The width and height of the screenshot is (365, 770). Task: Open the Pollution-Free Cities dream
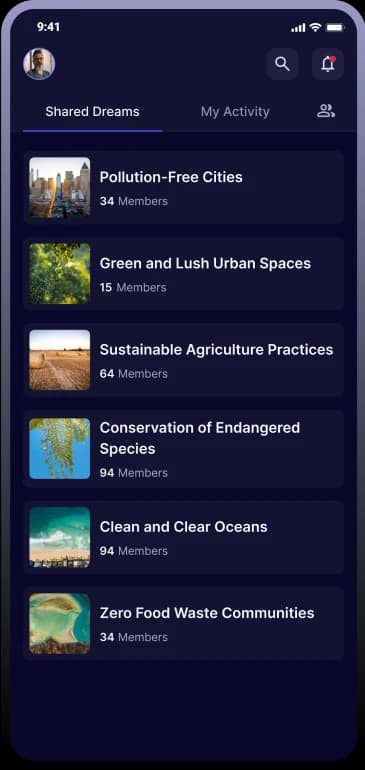[x=184, y=188]
